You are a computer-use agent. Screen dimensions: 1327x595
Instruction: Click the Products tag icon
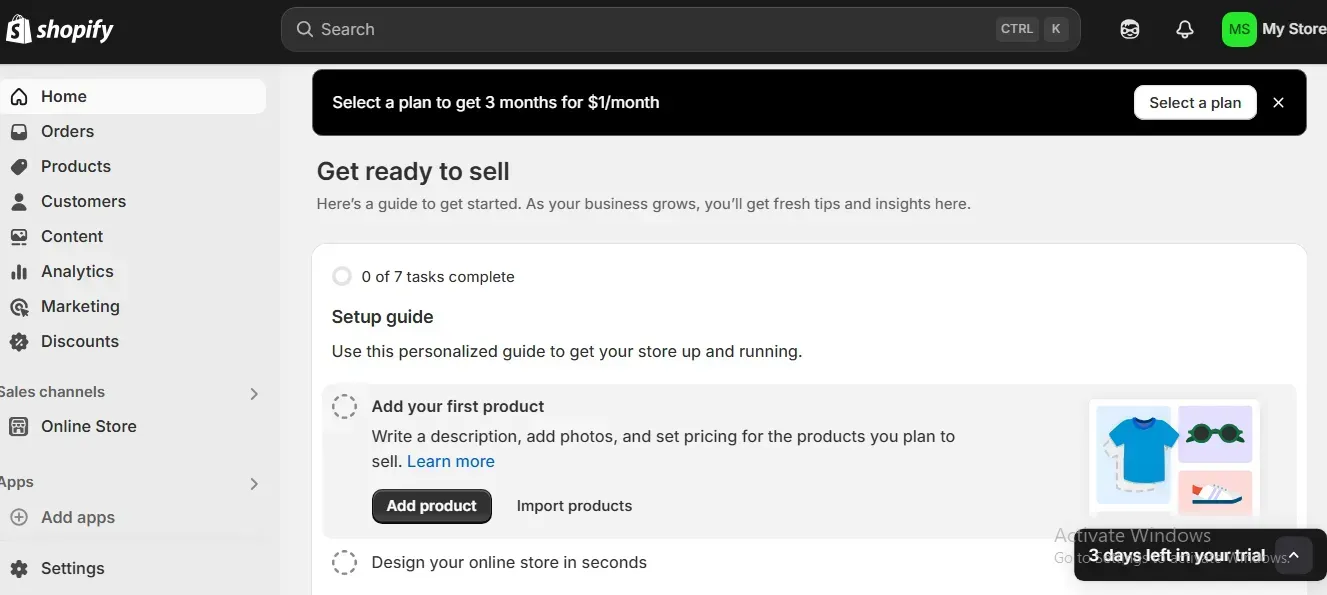pos(19,167)
